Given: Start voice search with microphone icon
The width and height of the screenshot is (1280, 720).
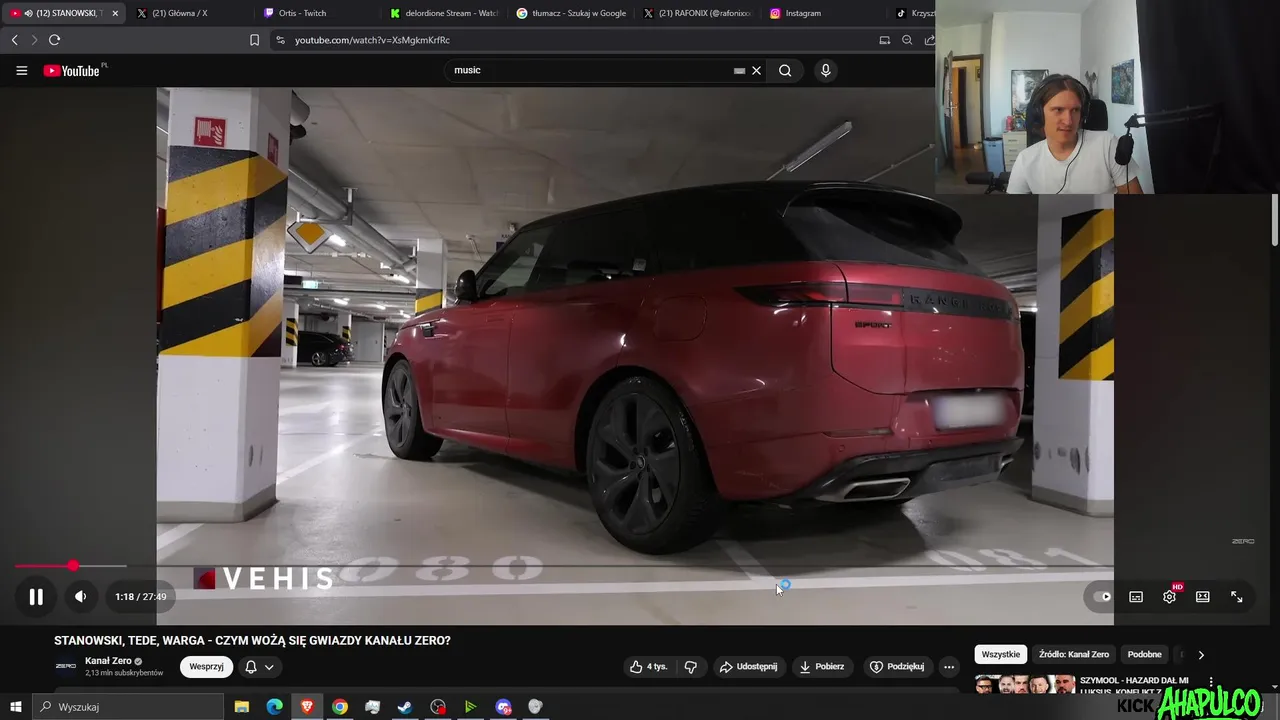Looking at the screenshot, I should (825, 71).
